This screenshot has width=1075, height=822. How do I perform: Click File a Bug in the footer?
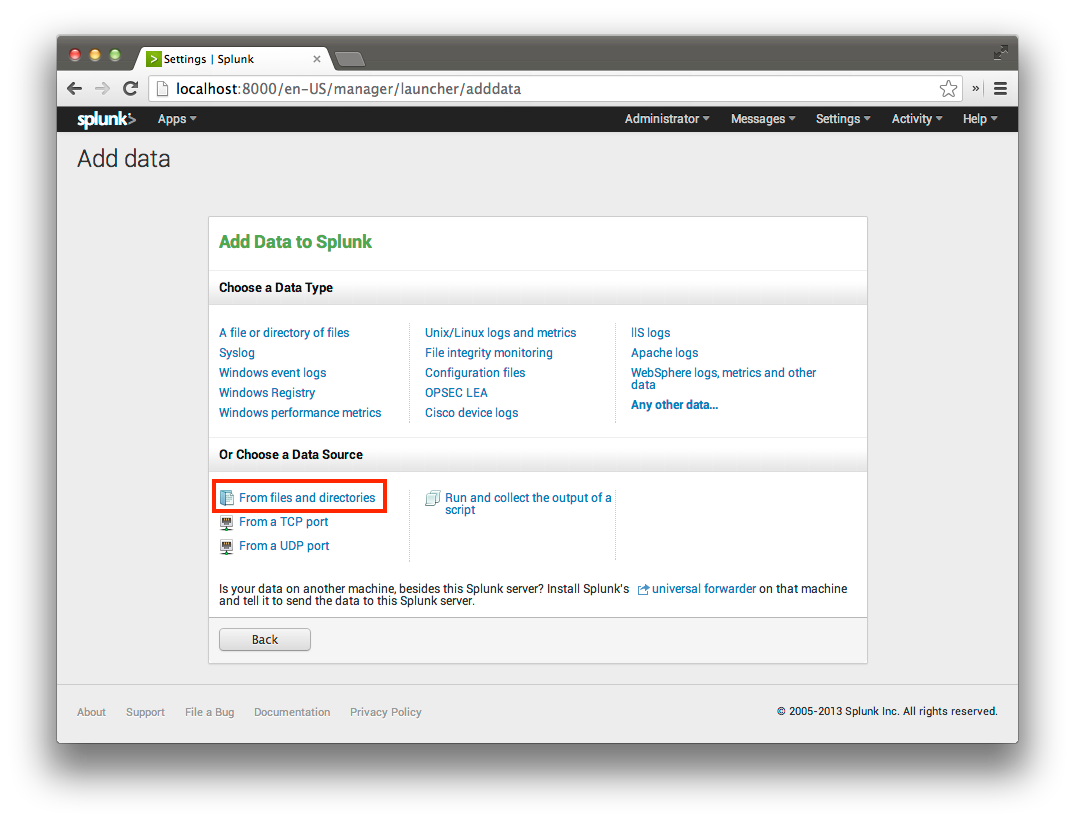tap(209, 712)
